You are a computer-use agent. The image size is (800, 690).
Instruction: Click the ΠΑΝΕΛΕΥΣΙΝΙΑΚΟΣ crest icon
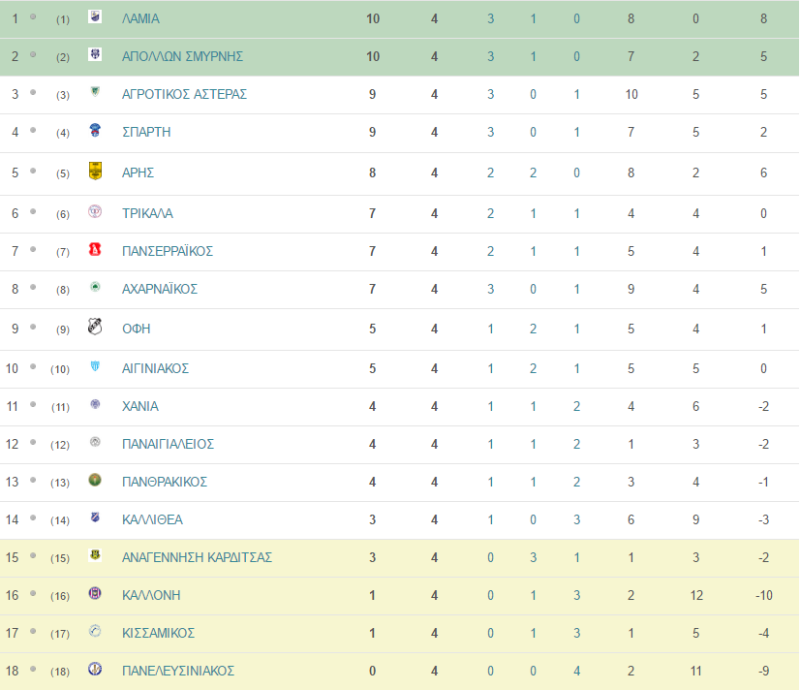point(95,669)
